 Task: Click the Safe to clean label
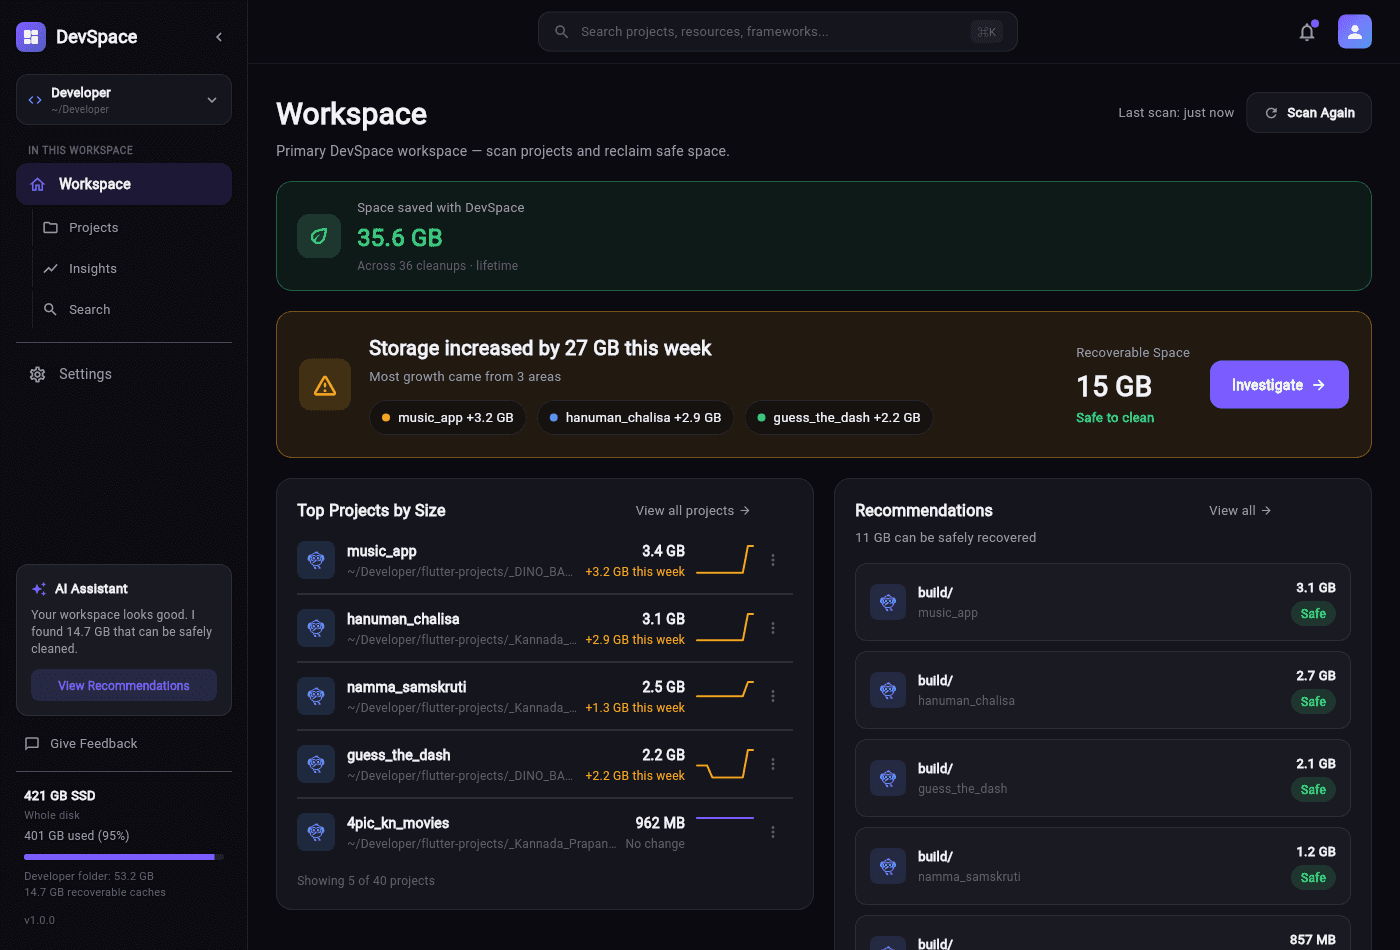[x=1115, y=418]
